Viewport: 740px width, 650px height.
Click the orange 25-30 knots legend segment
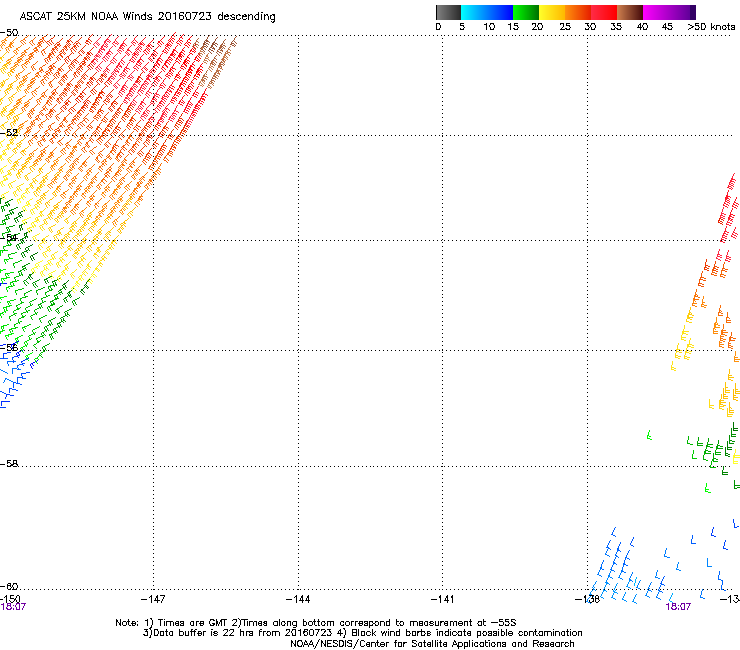tap(578, 12)
